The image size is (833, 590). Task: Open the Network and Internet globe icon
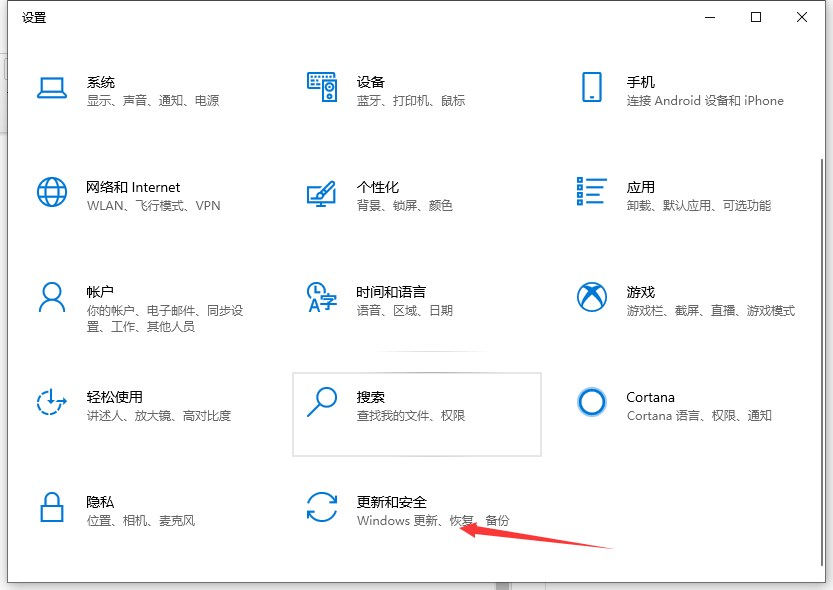(52, 192)
